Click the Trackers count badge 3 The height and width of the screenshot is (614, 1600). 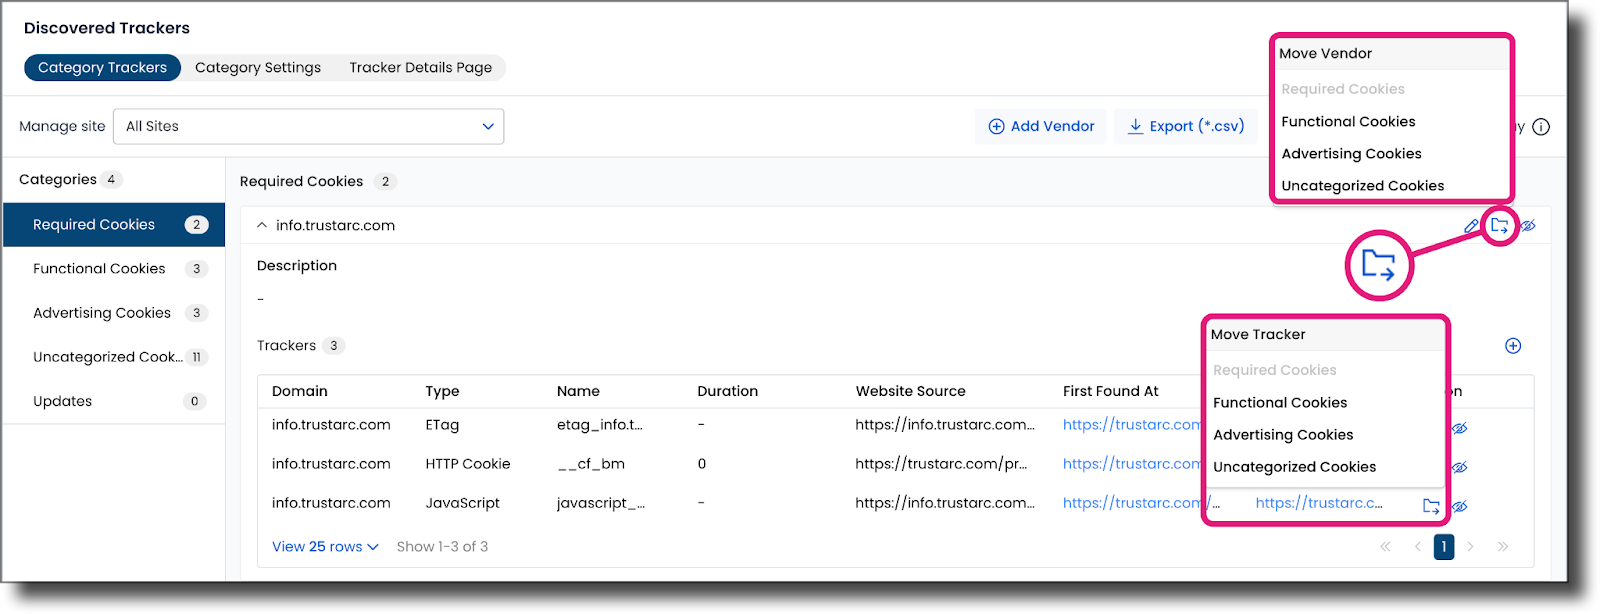coord(333,345)
